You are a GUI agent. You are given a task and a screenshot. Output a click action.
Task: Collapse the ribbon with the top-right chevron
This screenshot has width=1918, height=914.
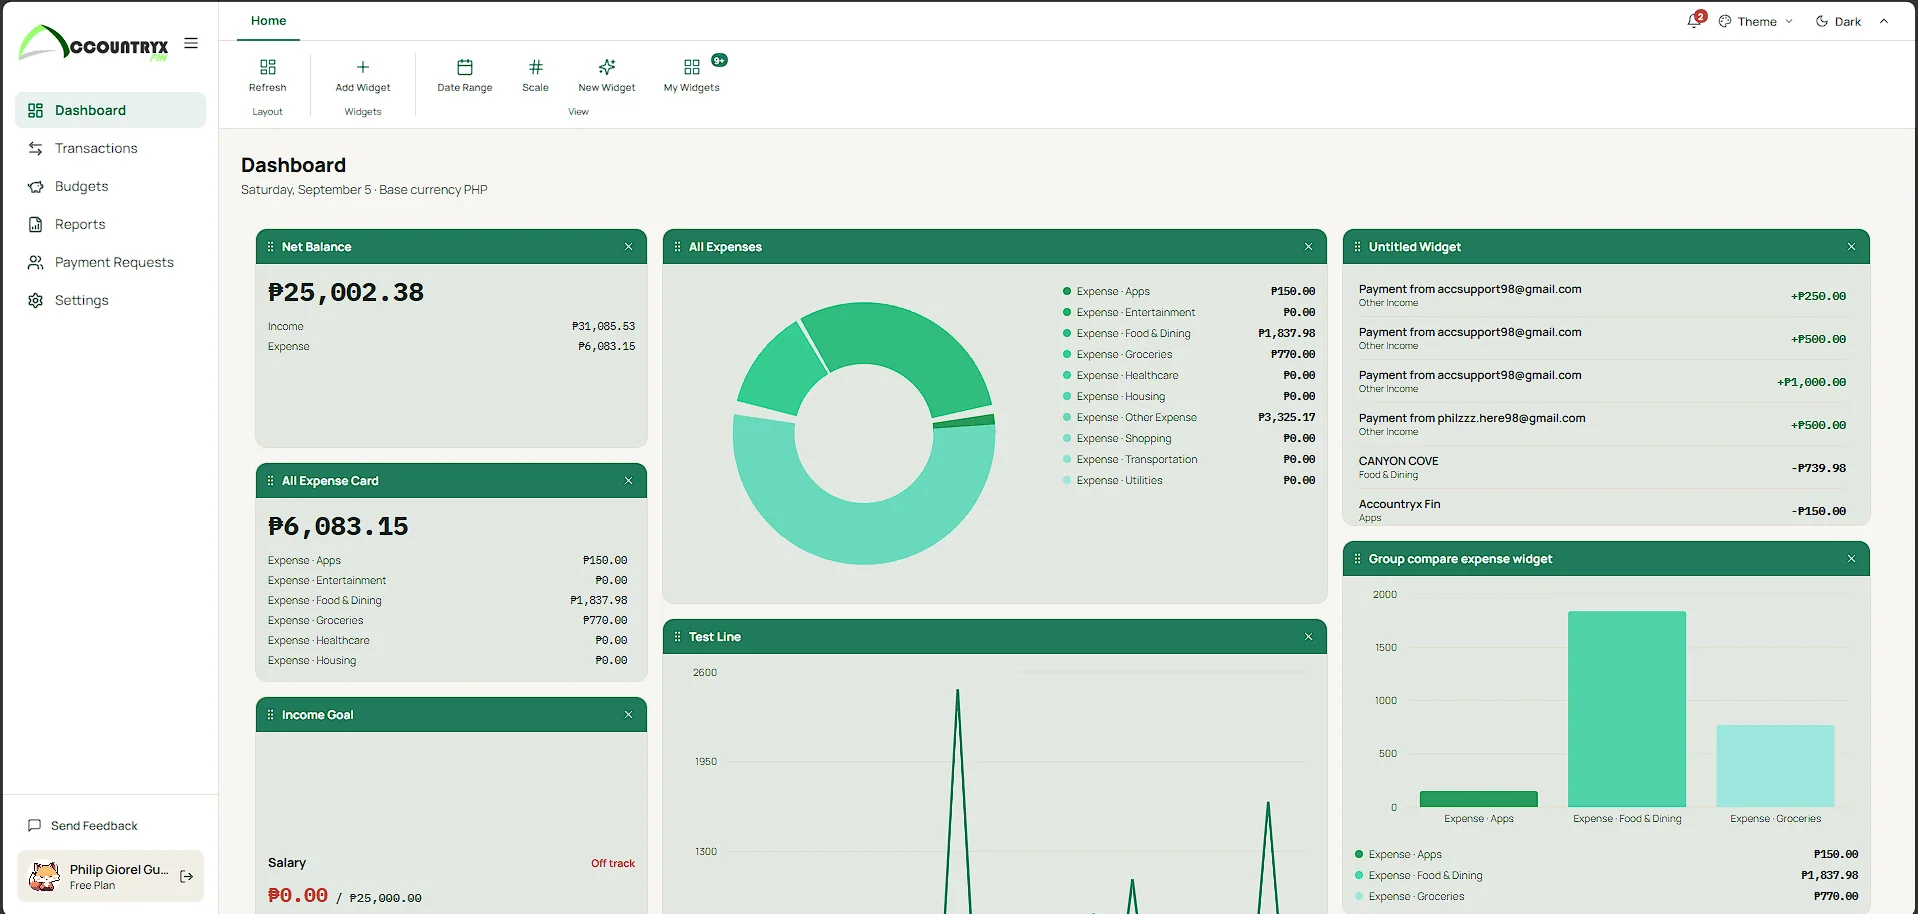point(1884,21)
